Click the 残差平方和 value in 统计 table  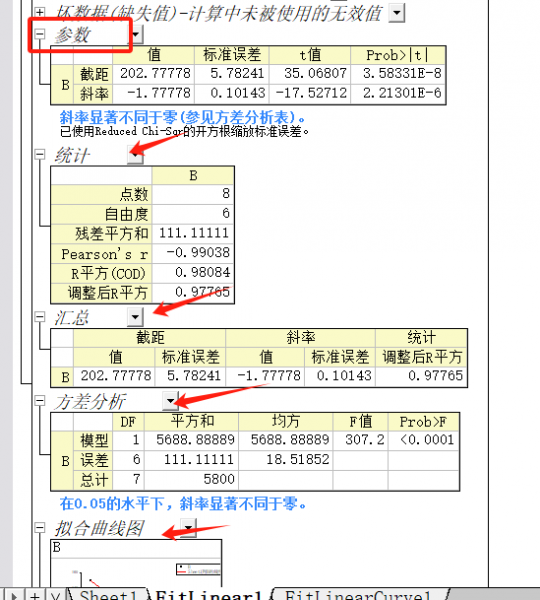[x=193, y=233]
